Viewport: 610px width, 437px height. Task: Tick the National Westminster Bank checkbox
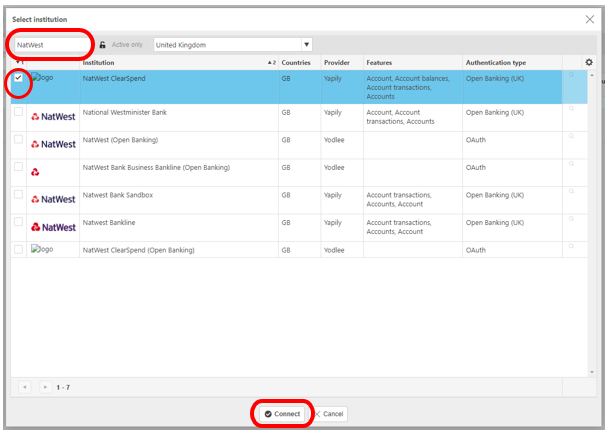pyautogui.click(x=19, y=113)
